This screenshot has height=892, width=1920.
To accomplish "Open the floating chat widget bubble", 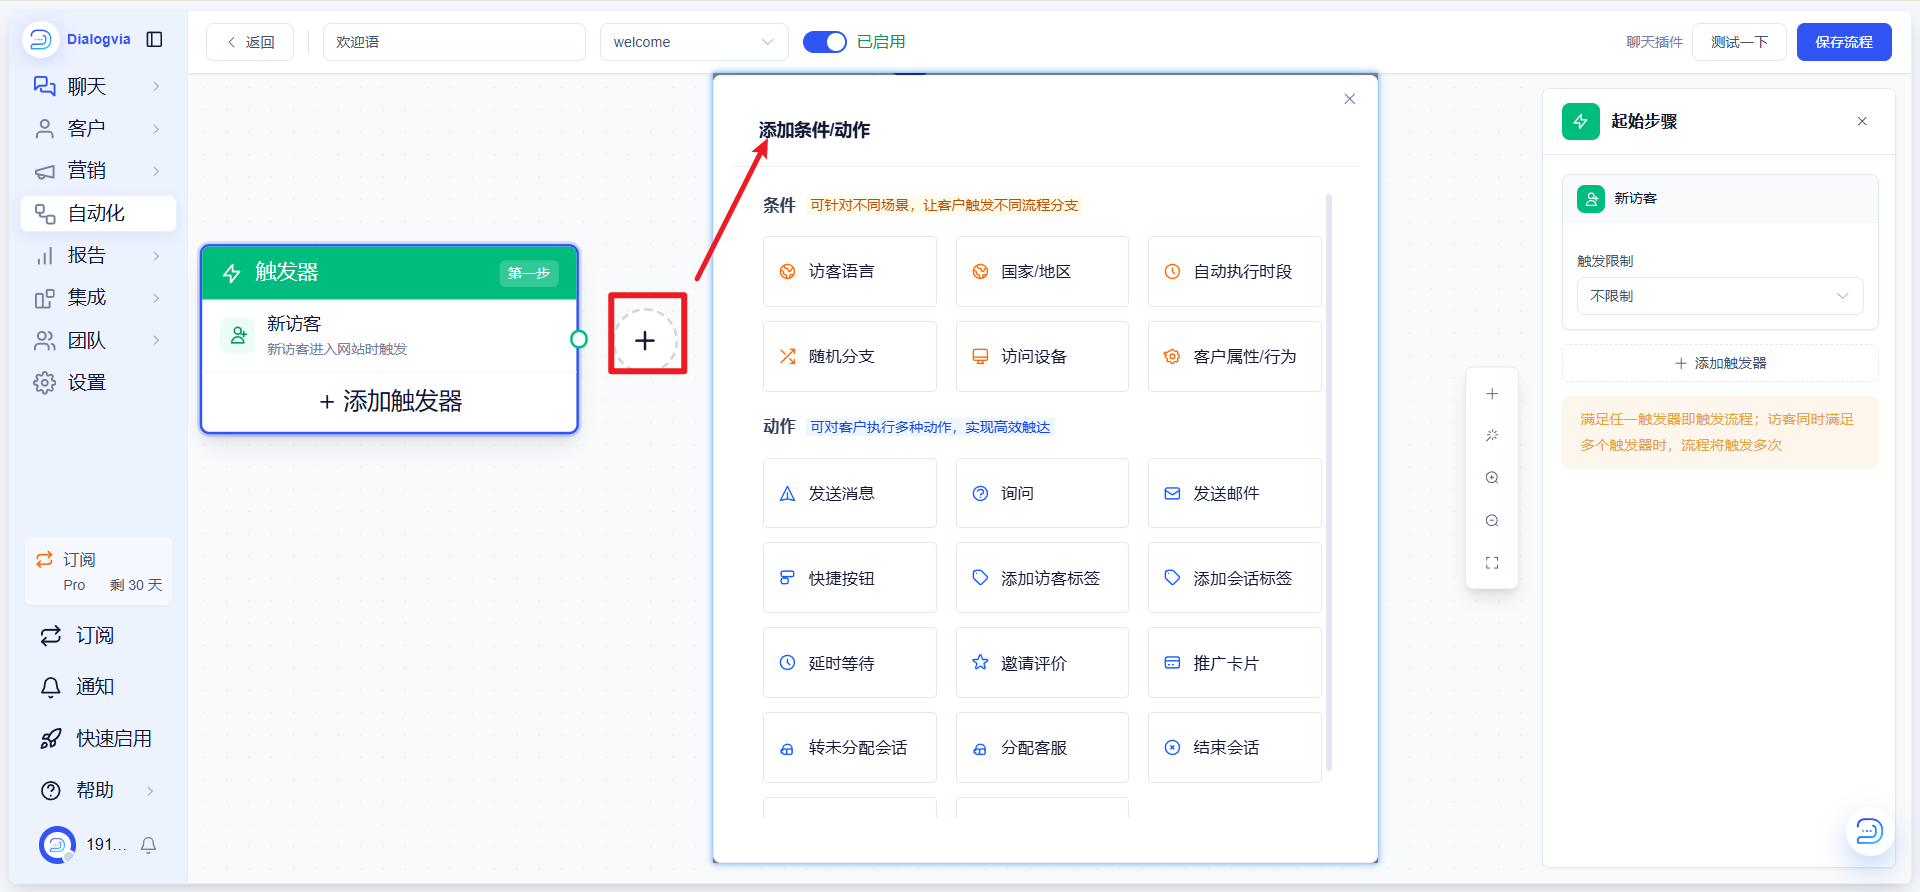I will pos(1869,831).
